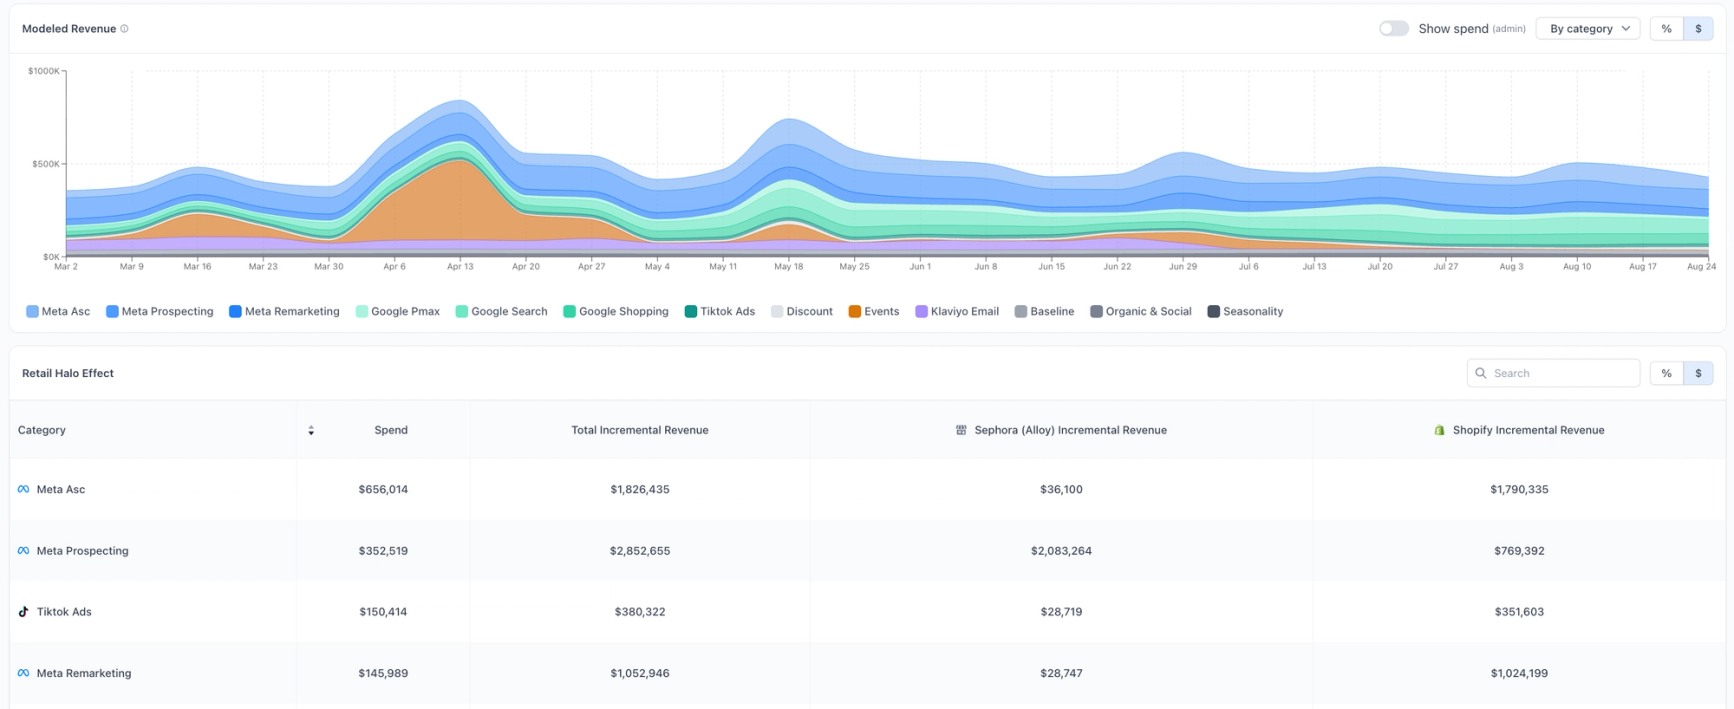The width and height of the screenshot is (1734, 709).
Task: Toggle Google Search legend item
Action: tap(501, 312)
